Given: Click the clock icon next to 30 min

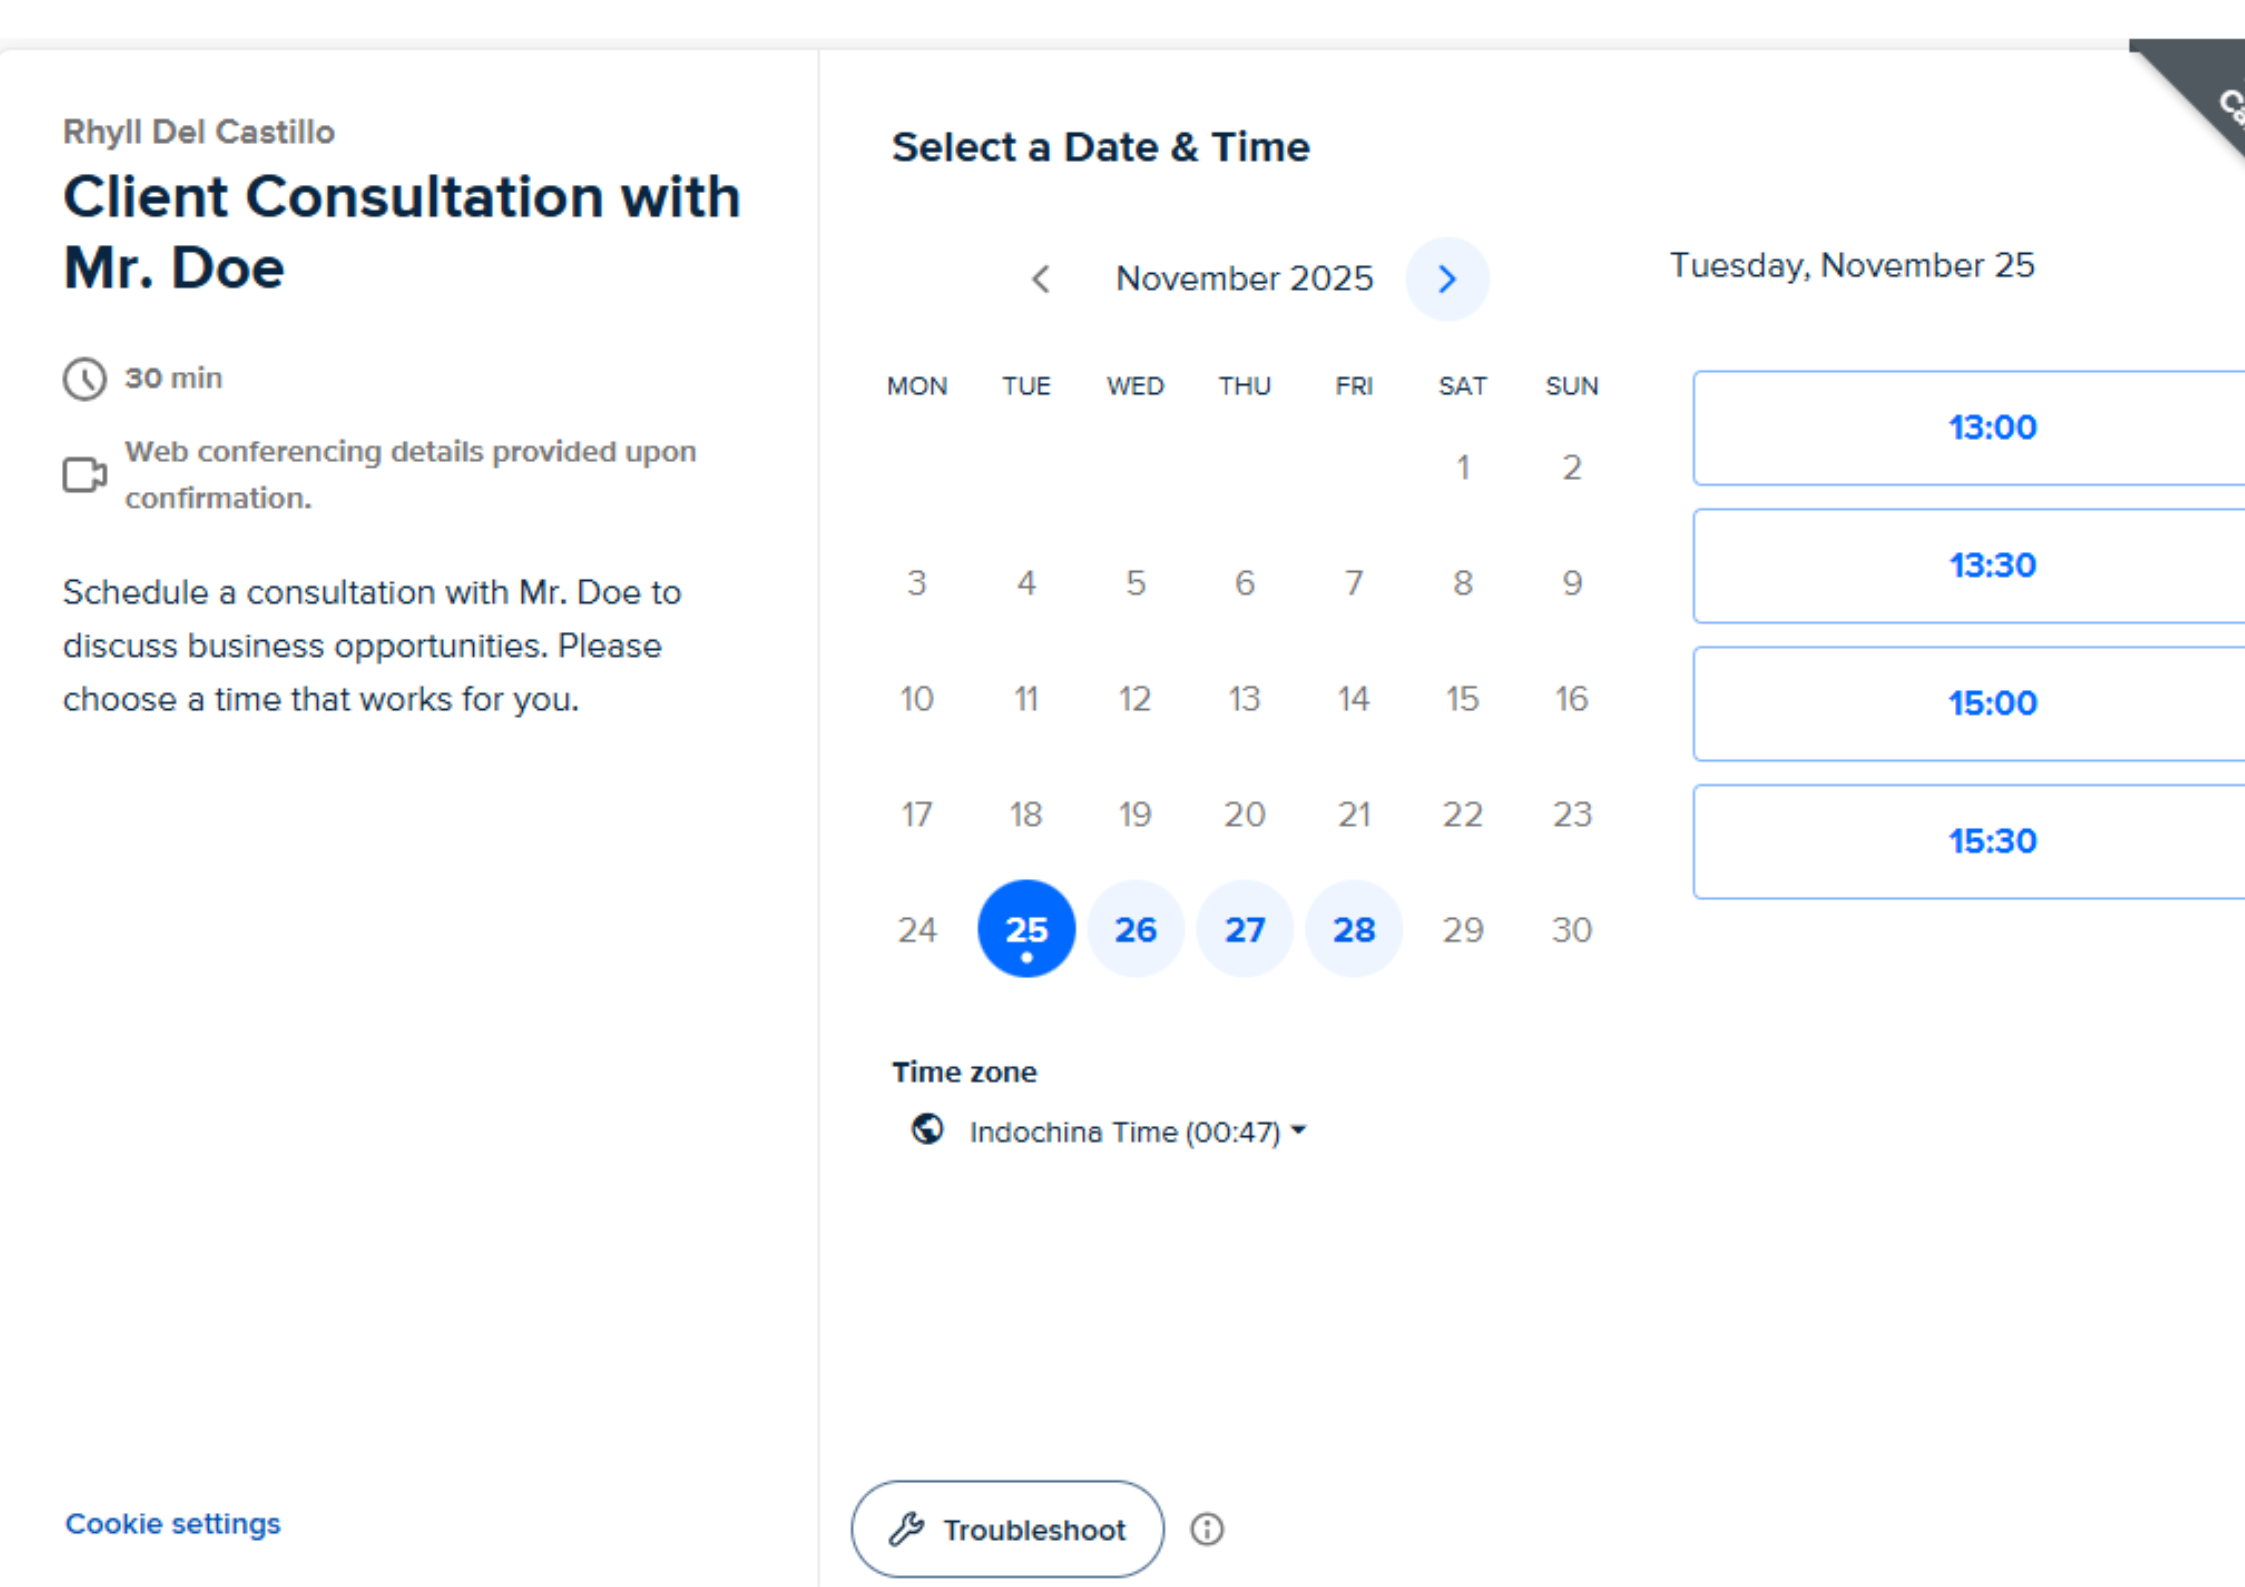Looking at the screenshot, I should tap(85, 379).
